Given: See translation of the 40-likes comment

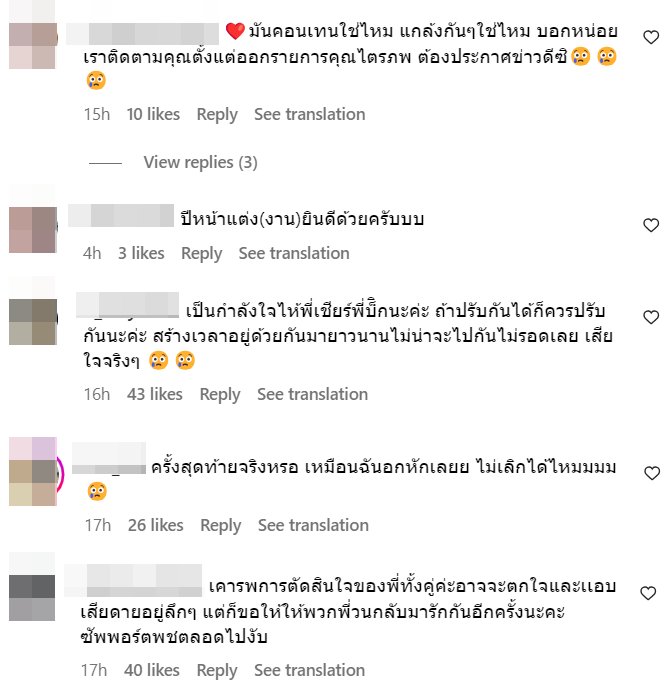Looking at the screenshot, I should click(x=310, y=671).
